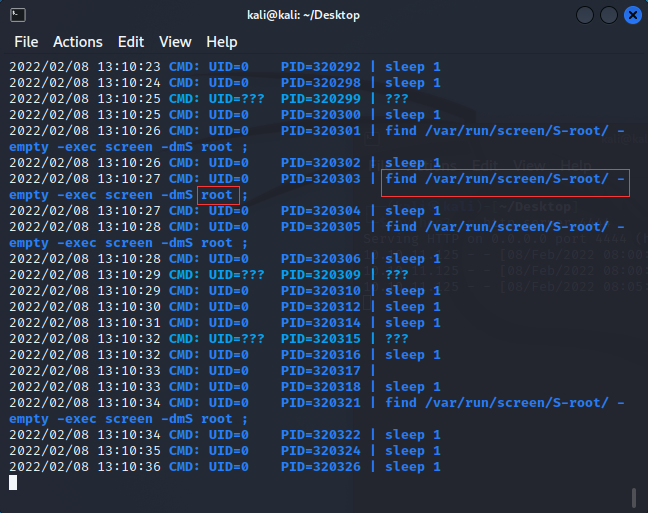648x513 pixels.
Task: Click timestamp 2022/02/08 13:10:23
Action: click(85, 67)
